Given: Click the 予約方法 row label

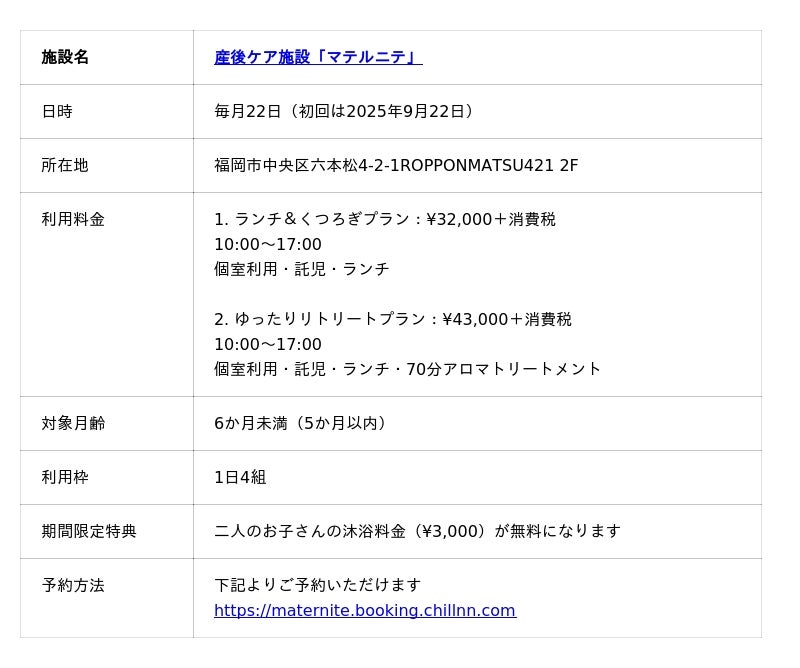Looking at the screenshot, I should (73, 586).
